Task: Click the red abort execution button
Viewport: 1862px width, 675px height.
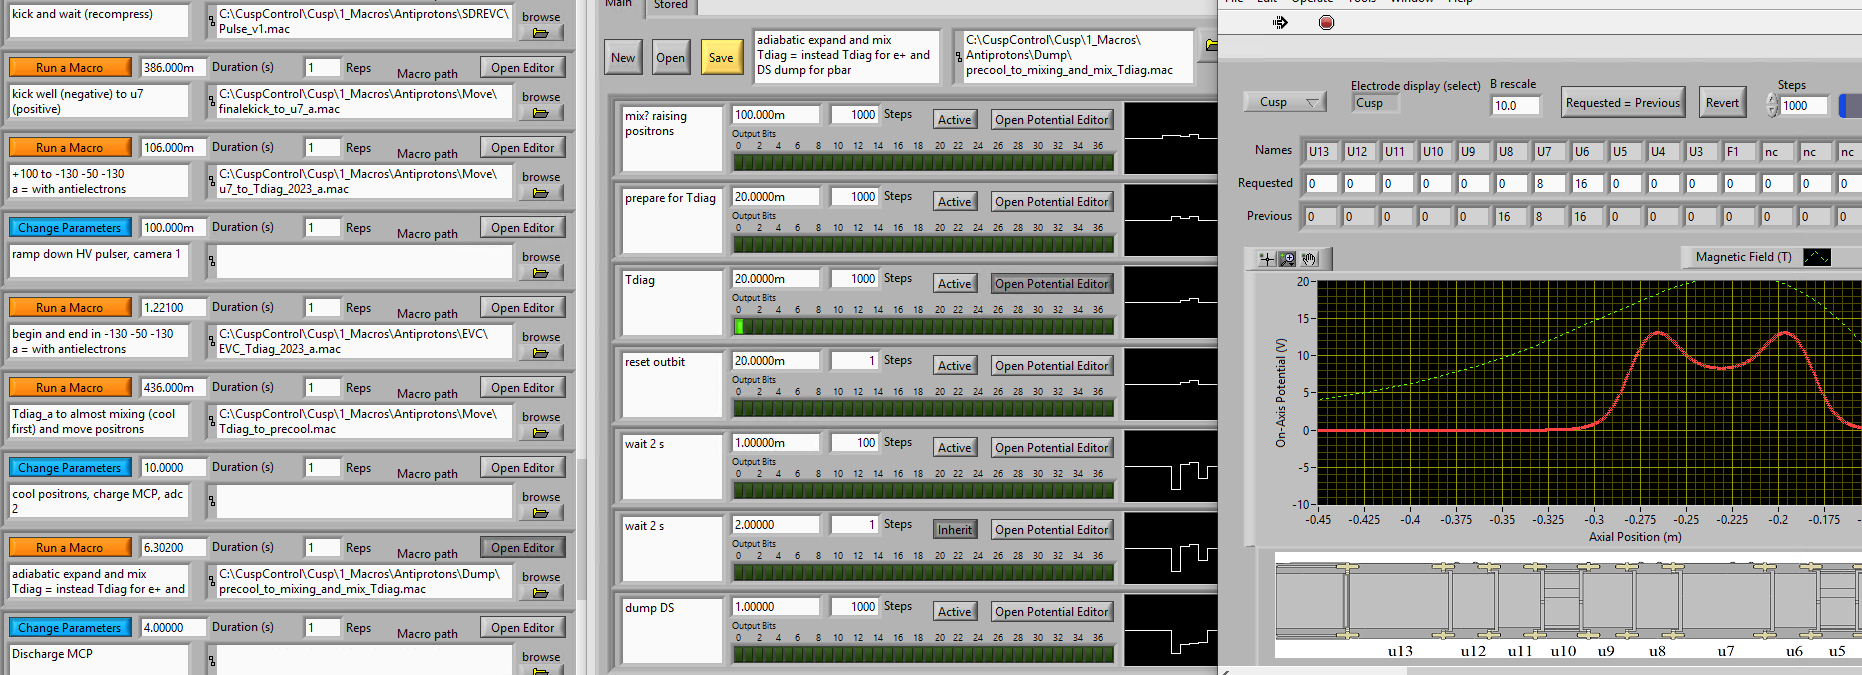Action: tap(1326, 22)
